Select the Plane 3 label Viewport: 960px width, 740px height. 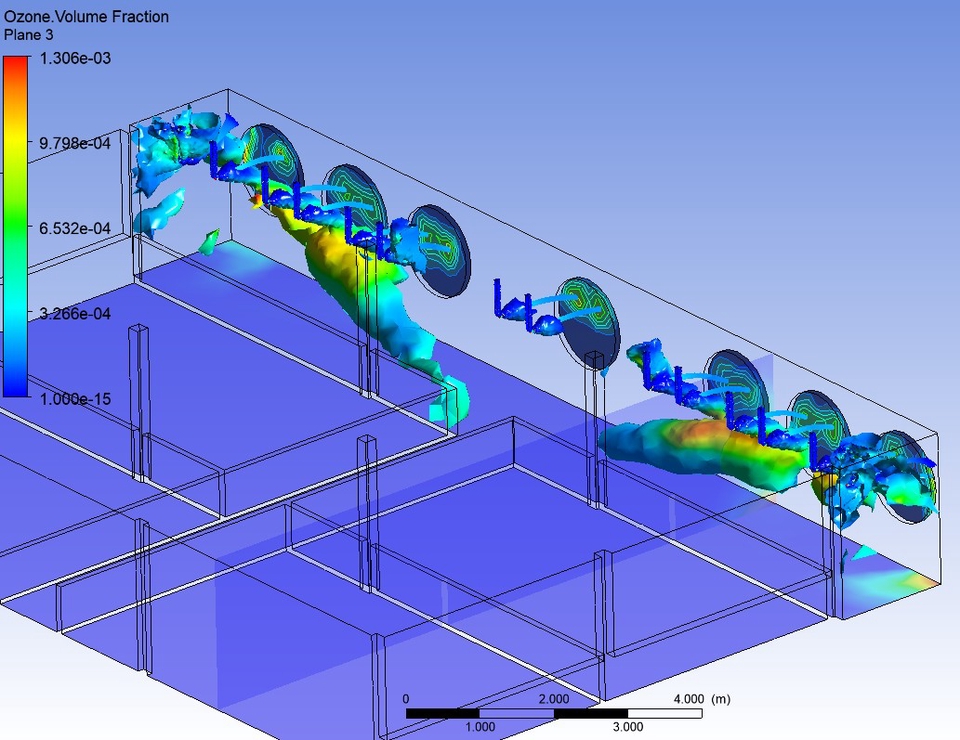point(30,34)
